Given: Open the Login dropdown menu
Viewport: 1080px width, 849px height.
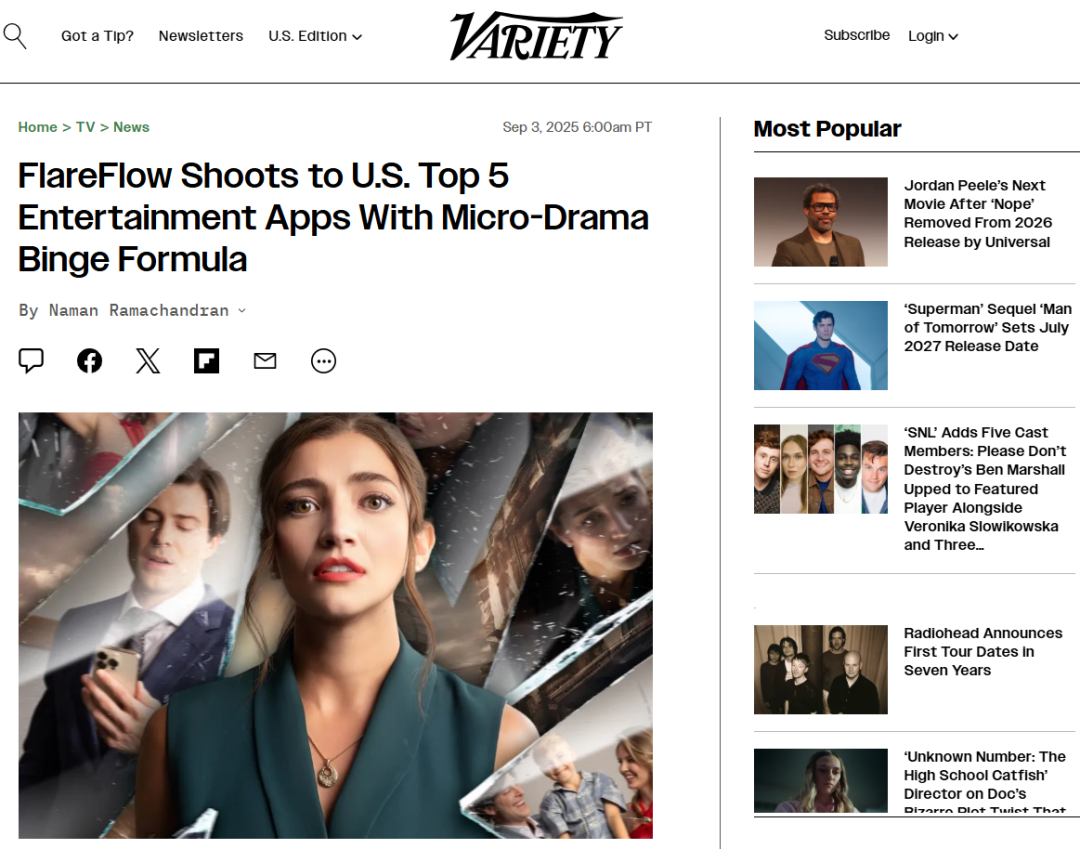Looking at the screenshot, I should pyautogui.click(x=933, y=36).
